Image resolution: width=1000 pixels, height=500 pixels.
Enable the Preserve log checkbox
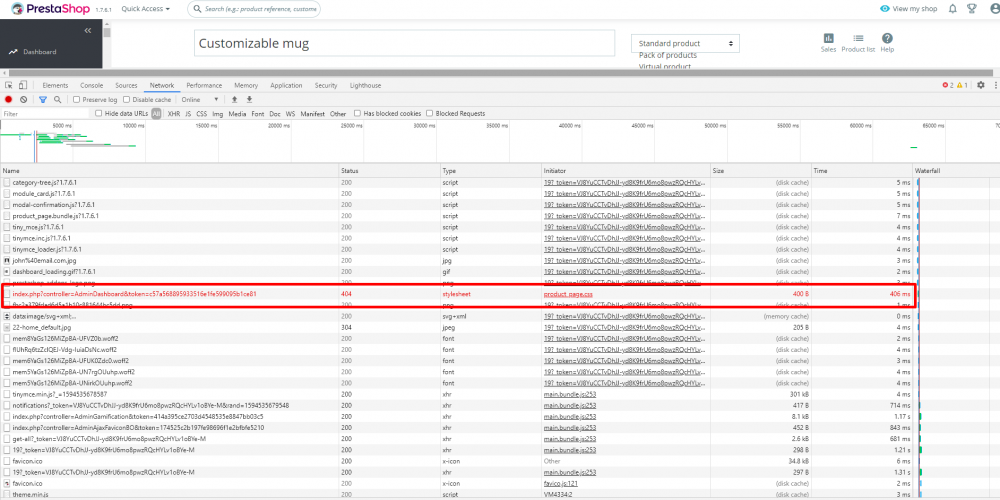[78, 100]
